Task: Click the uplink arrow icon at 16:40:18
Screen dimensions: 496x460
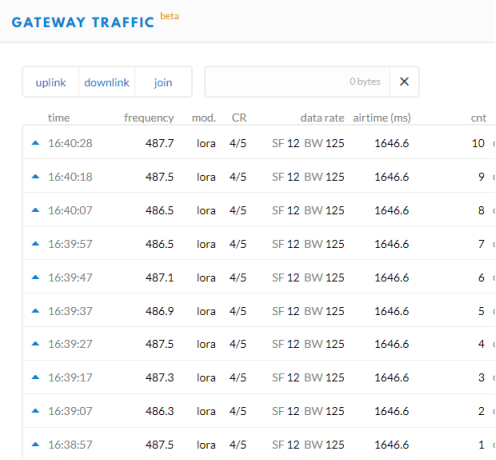Action: [x=35, y=177]
